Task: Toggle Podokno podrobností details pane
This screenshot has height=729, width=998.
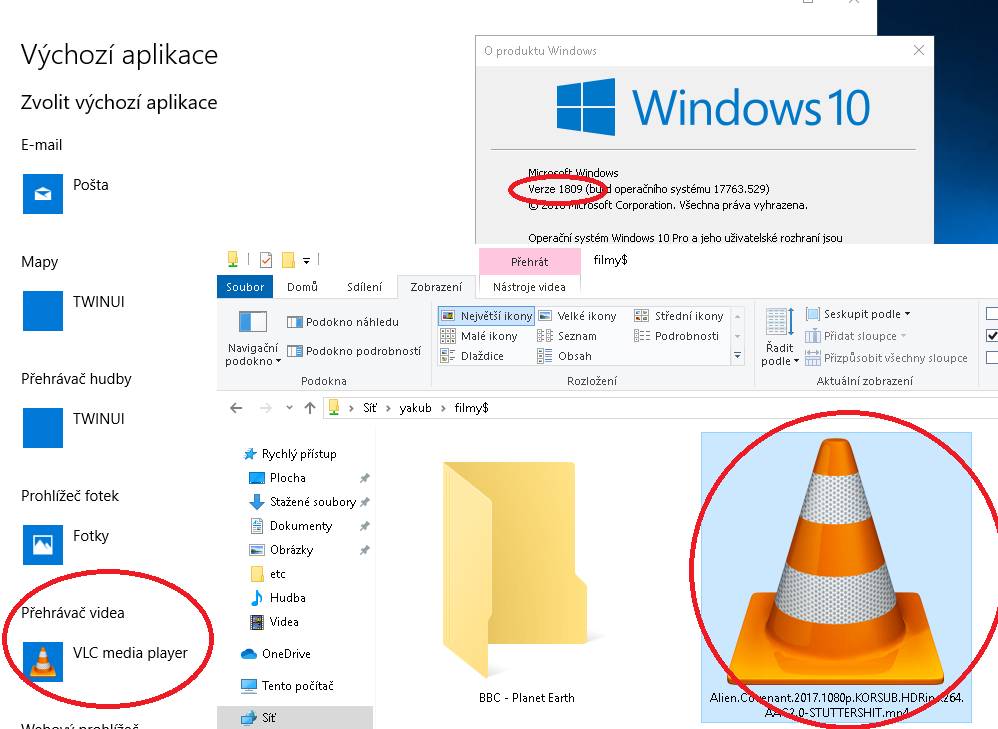Action: 354,351
